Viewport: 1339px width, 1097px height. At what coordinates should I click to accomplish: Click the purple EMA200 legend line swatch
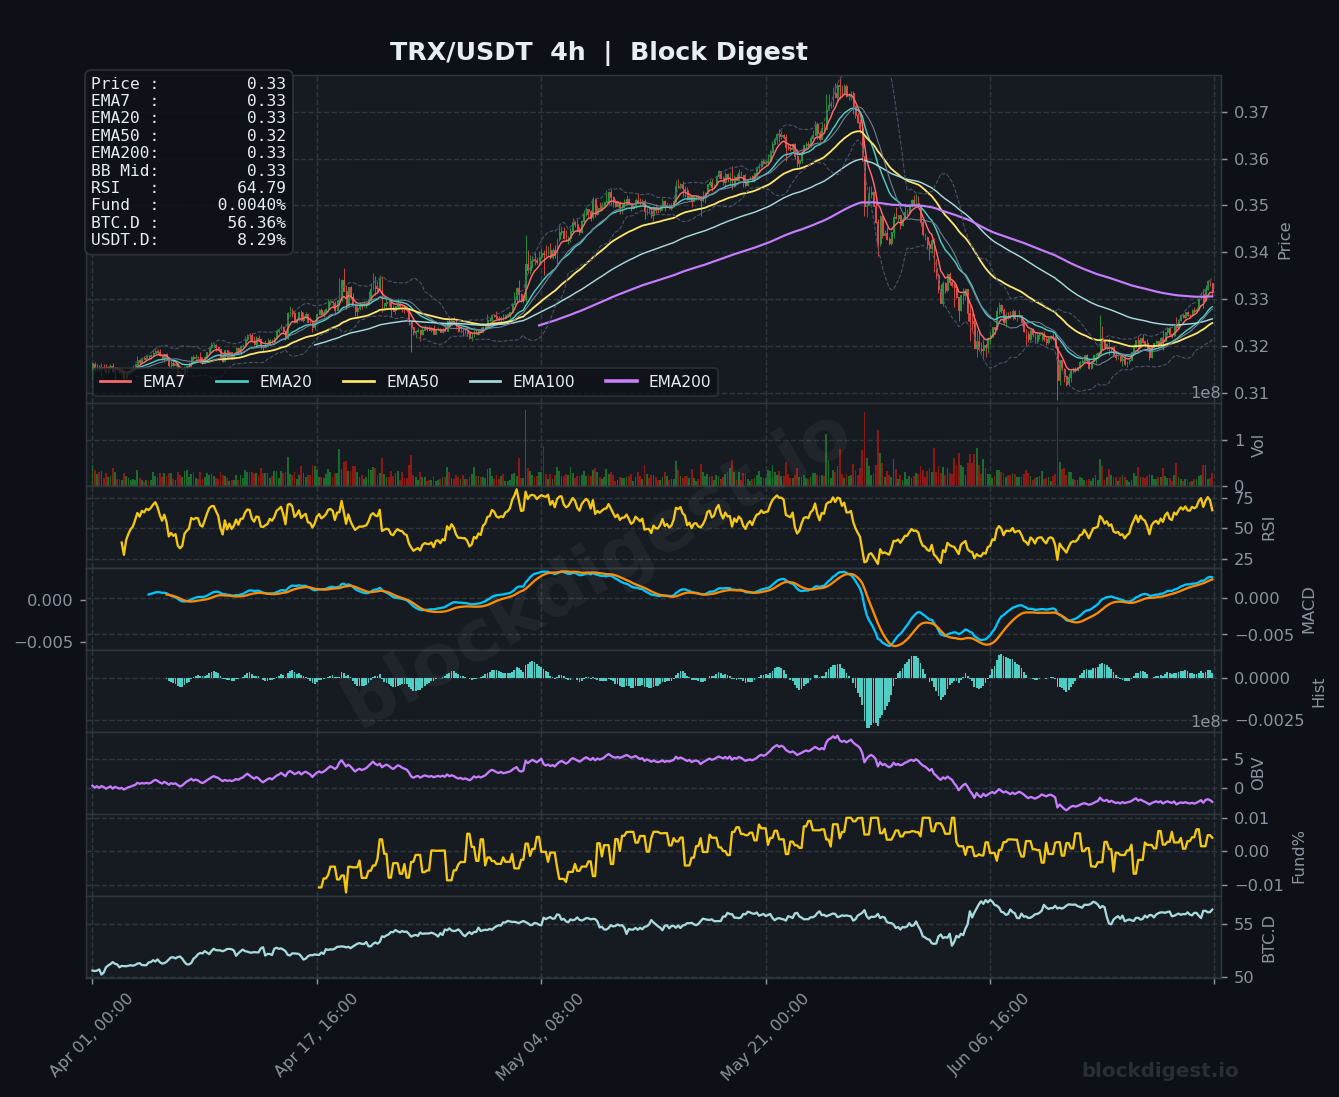pyautogui.click(x=621, y=382)
